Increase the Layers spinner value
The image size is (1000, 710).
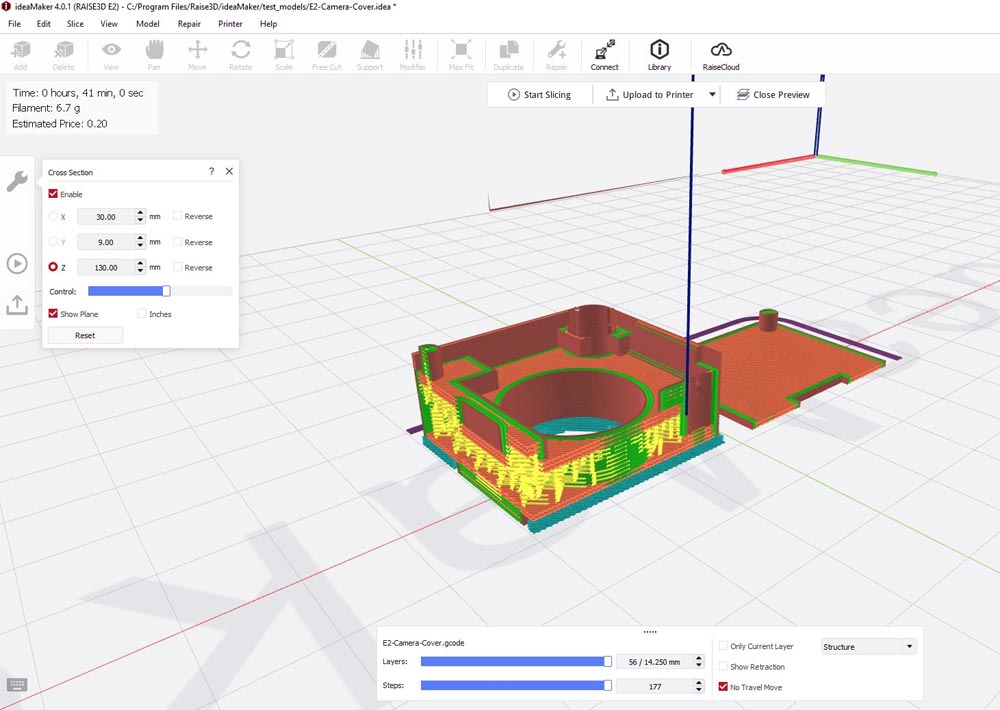tap(698, 658)
